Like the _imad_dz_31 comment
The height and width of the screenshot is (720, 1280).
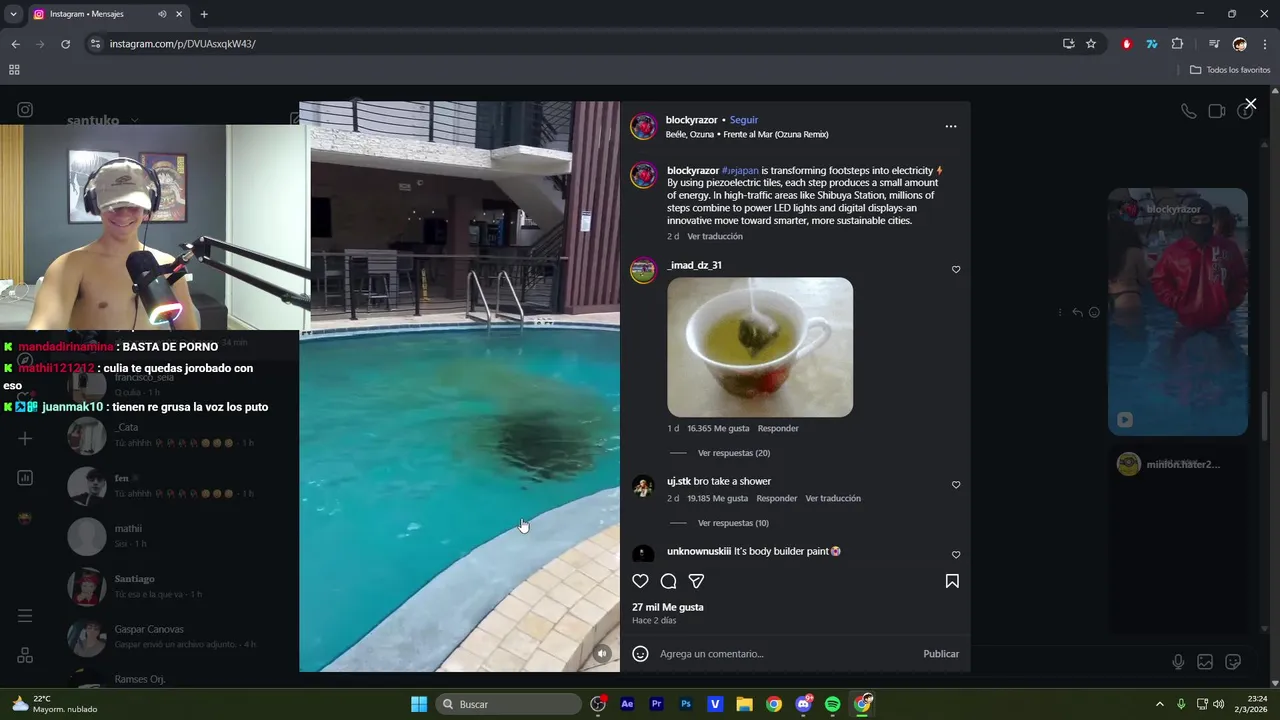pos(956,269)
